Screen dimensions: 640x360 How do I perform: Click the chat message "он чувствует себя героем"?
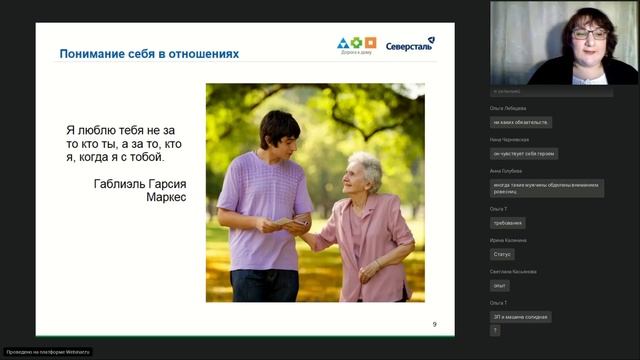click(x=524, y=154)
